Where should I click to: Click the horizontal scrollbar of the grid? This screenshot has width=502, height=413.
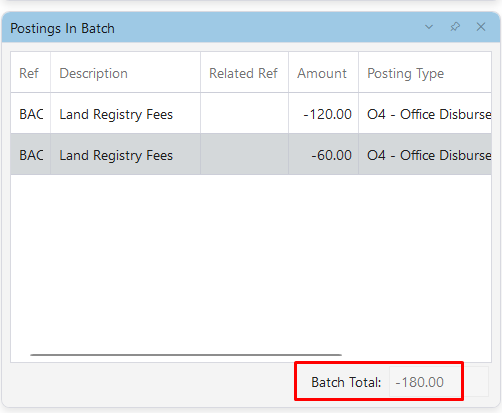coord(186,355)
